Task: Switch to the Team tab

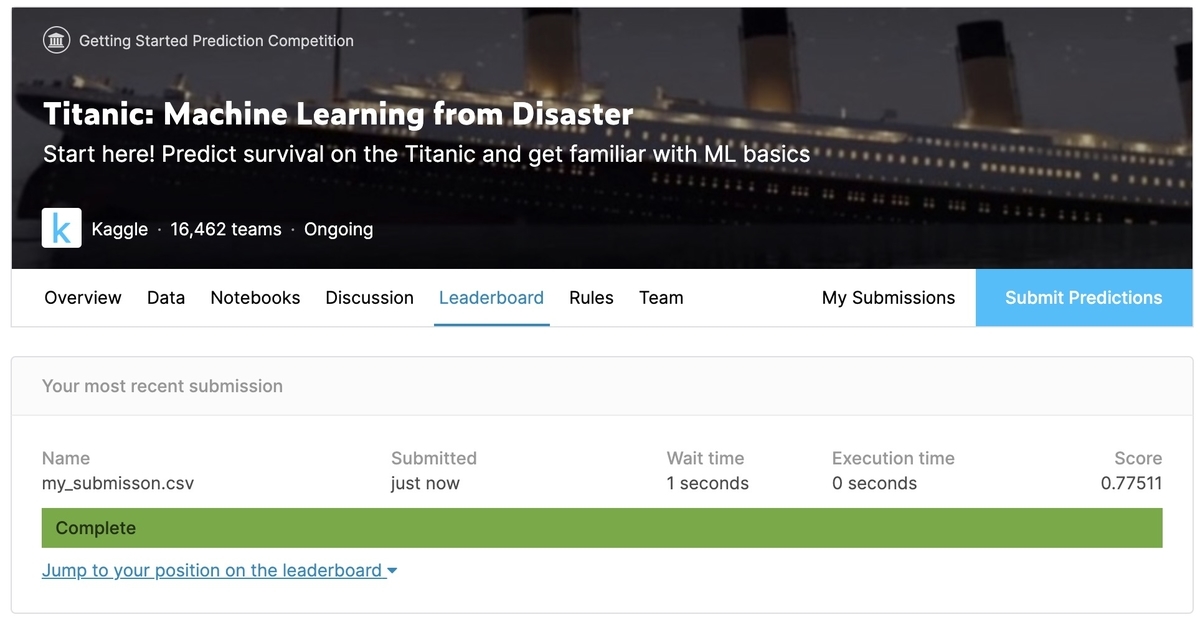Action: pyautogui.click(x=661, y=297)
